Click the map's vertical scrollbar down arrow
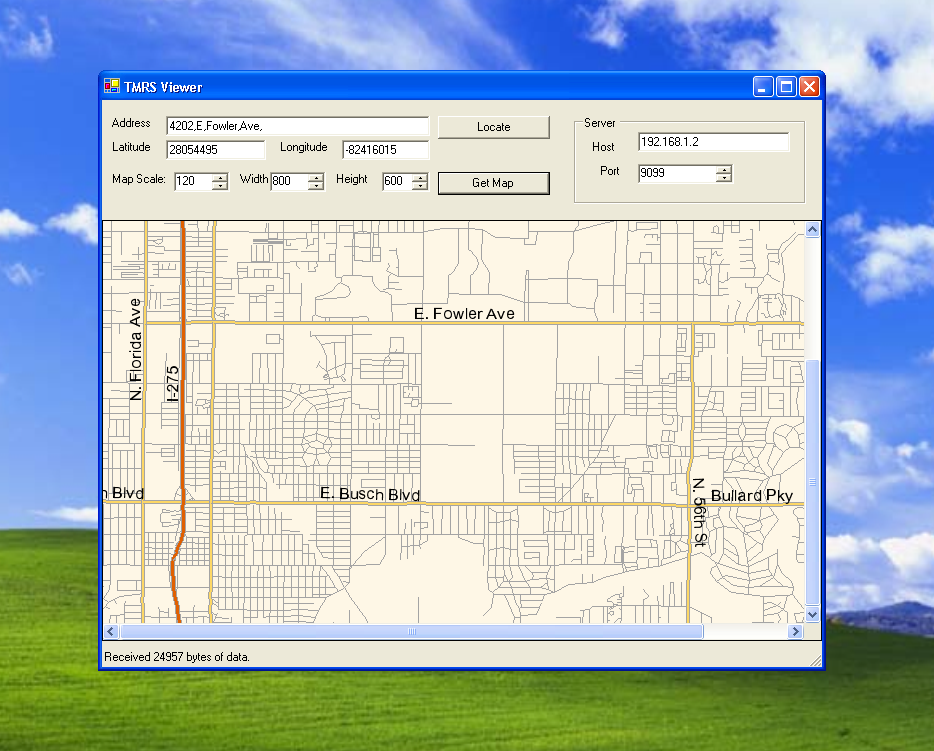The width and height of the screenshot is (934, 751). (x=812, y=614)
